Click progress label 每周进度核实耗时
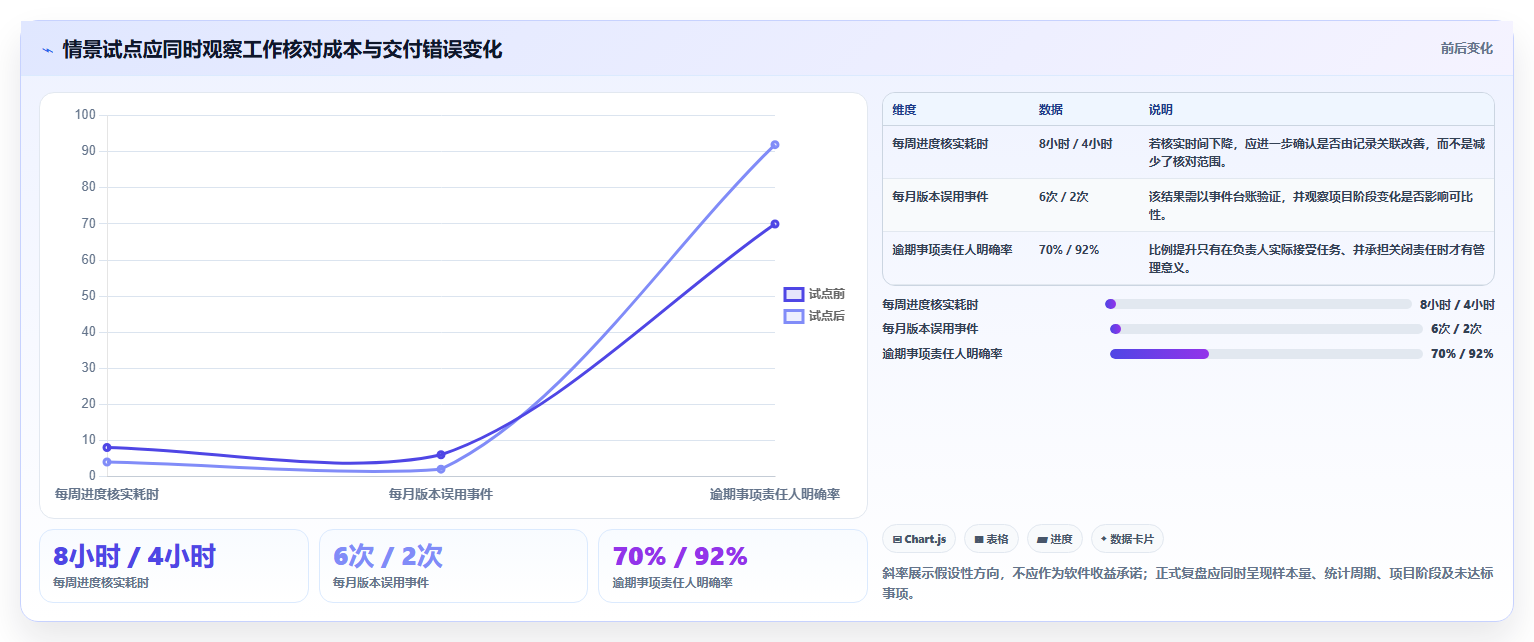The width and height of the screenshot is (1534, 642). (x=930, y=304)
